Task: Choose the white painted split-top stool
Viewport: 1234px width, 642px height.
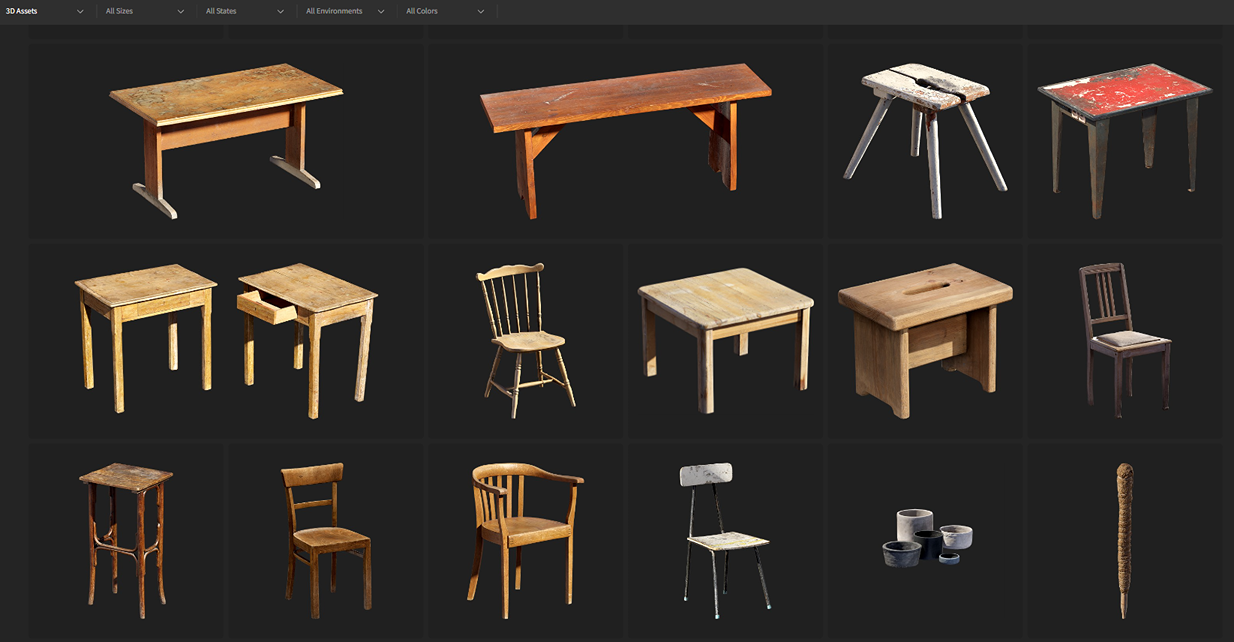Action: (925, 138)
